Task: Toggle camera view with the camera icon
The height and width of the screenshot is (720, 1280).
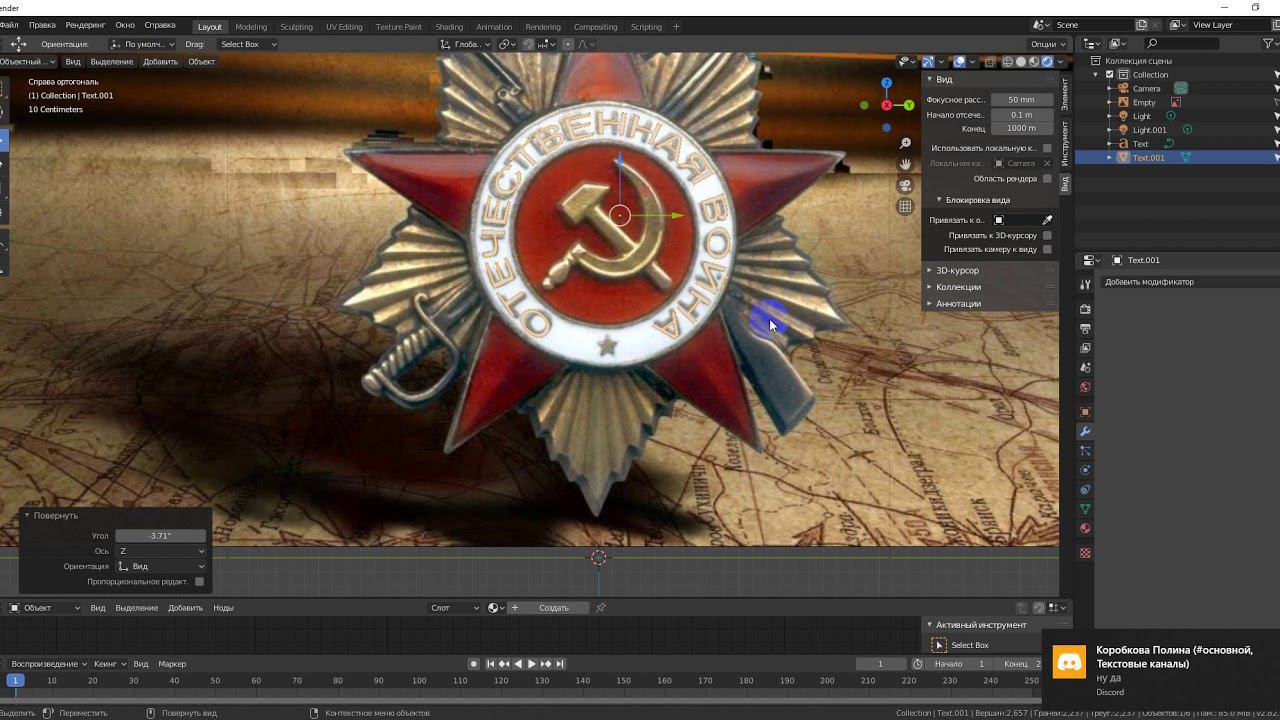Action: 905,185
